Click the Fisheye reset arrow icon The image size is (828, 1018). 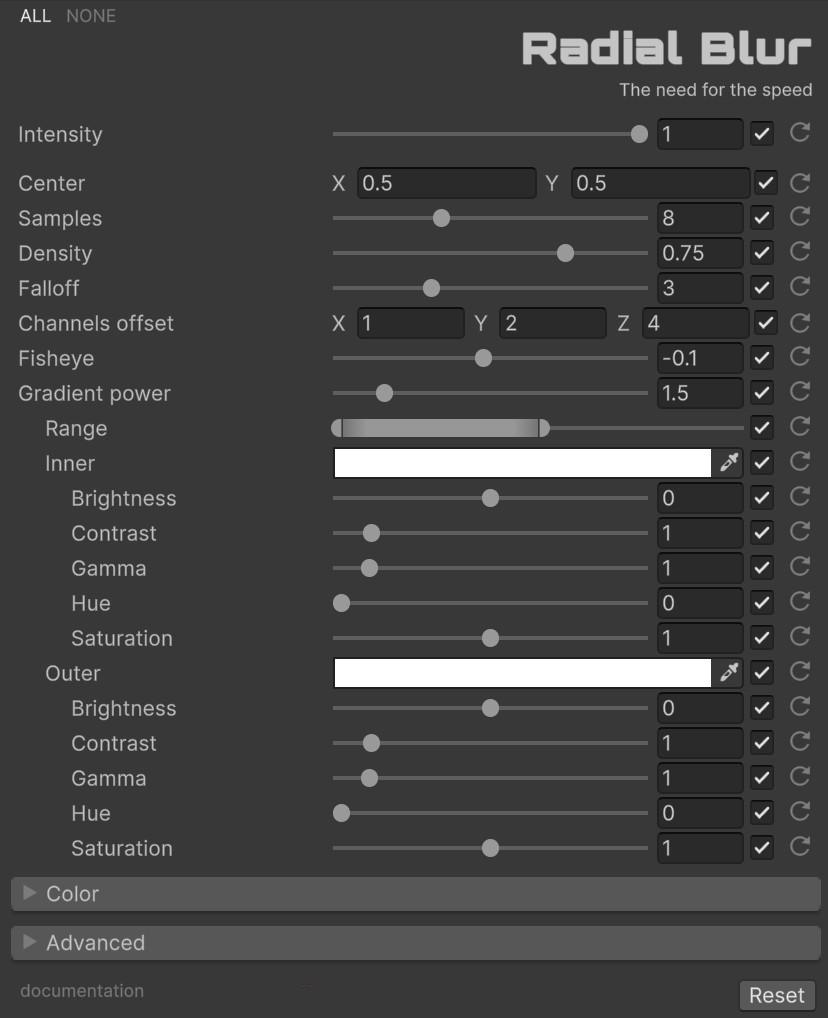pos(799,357)
